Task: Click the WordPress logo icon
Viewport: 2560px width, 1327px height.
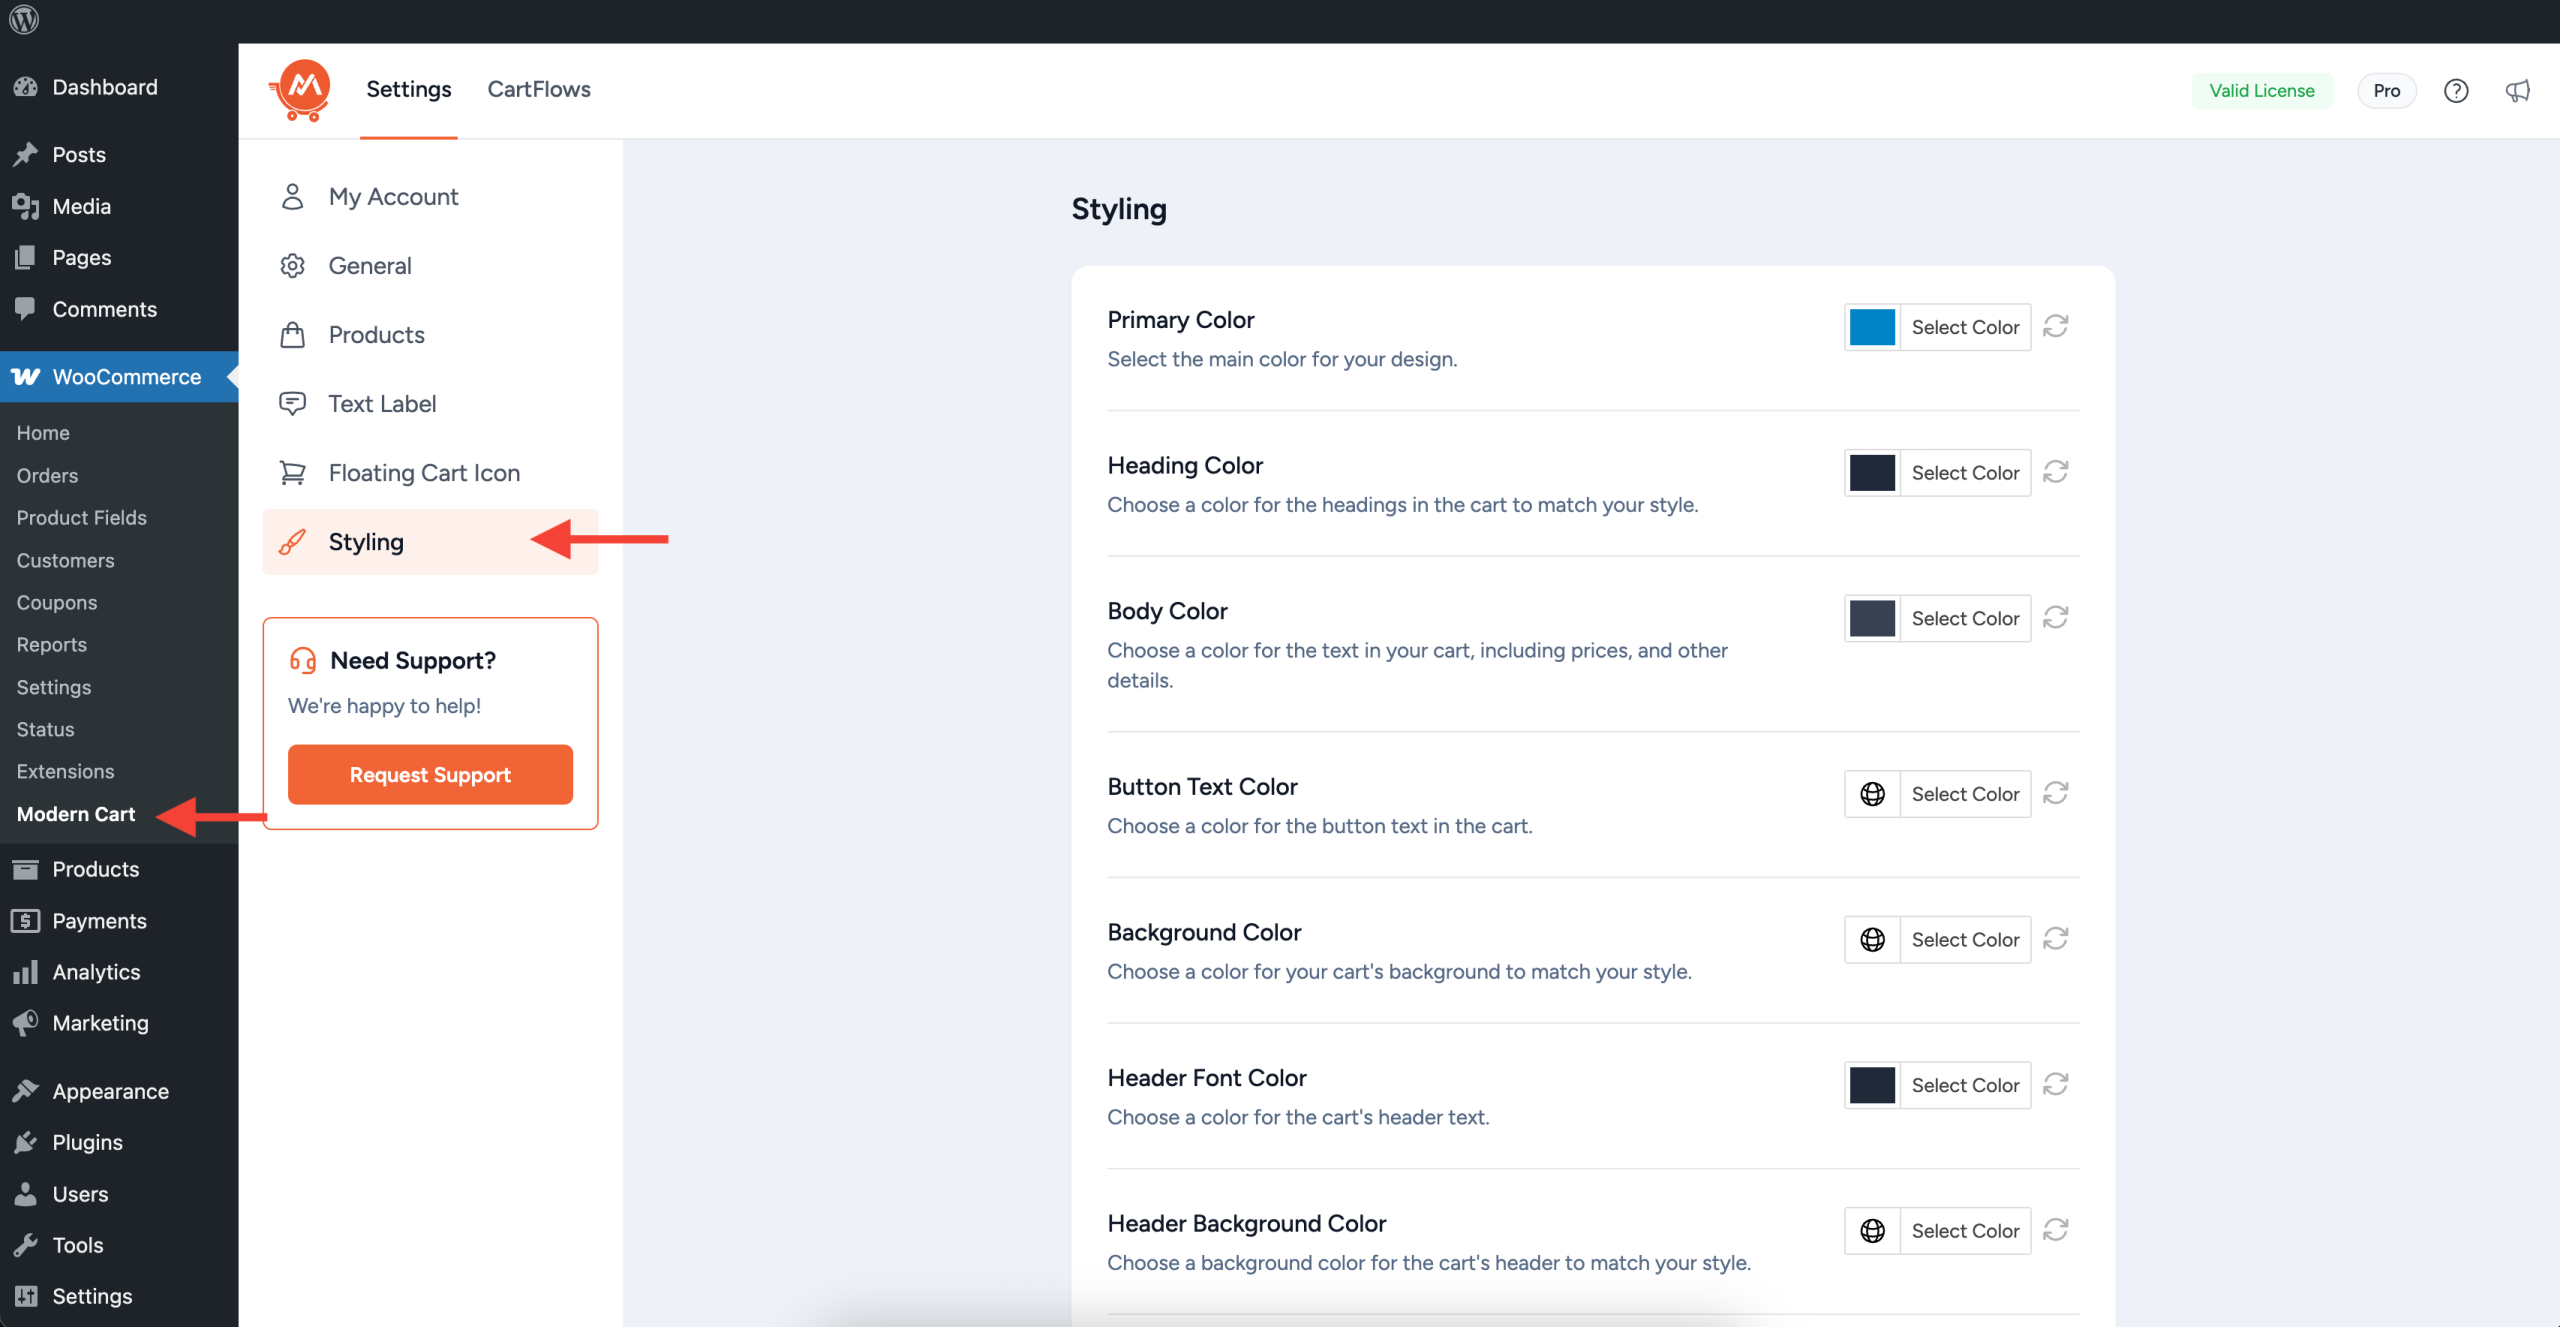Action: [x=24, y=19]
